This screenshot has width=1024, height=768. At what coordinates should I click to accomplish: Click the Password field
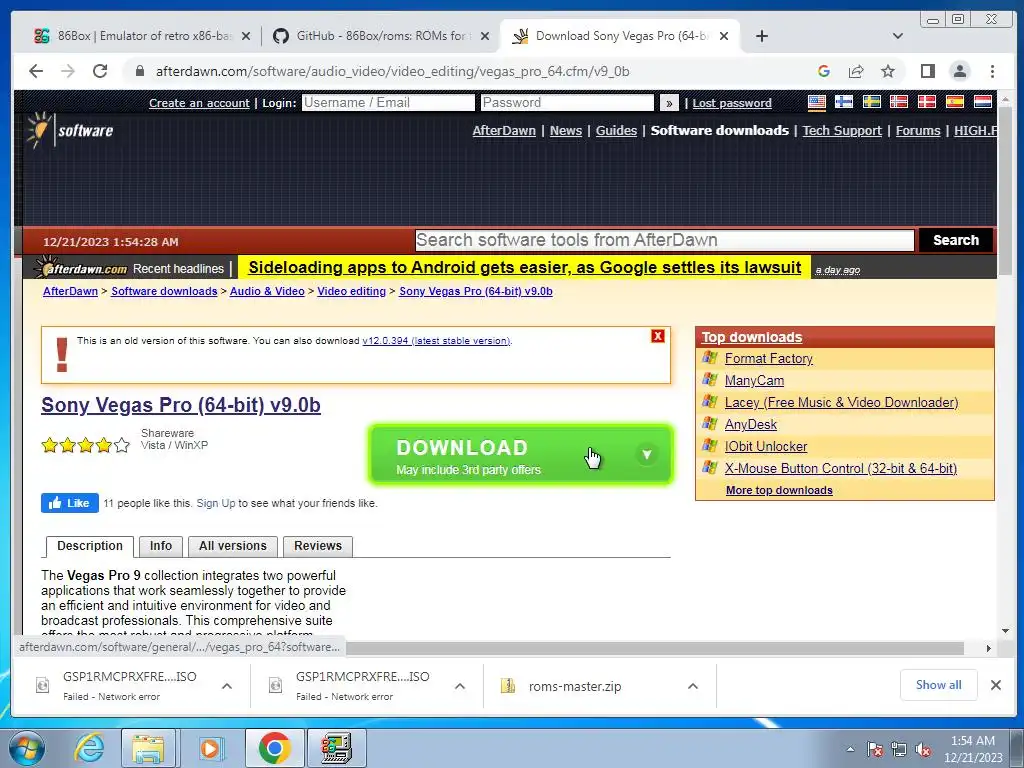(567, 103)
